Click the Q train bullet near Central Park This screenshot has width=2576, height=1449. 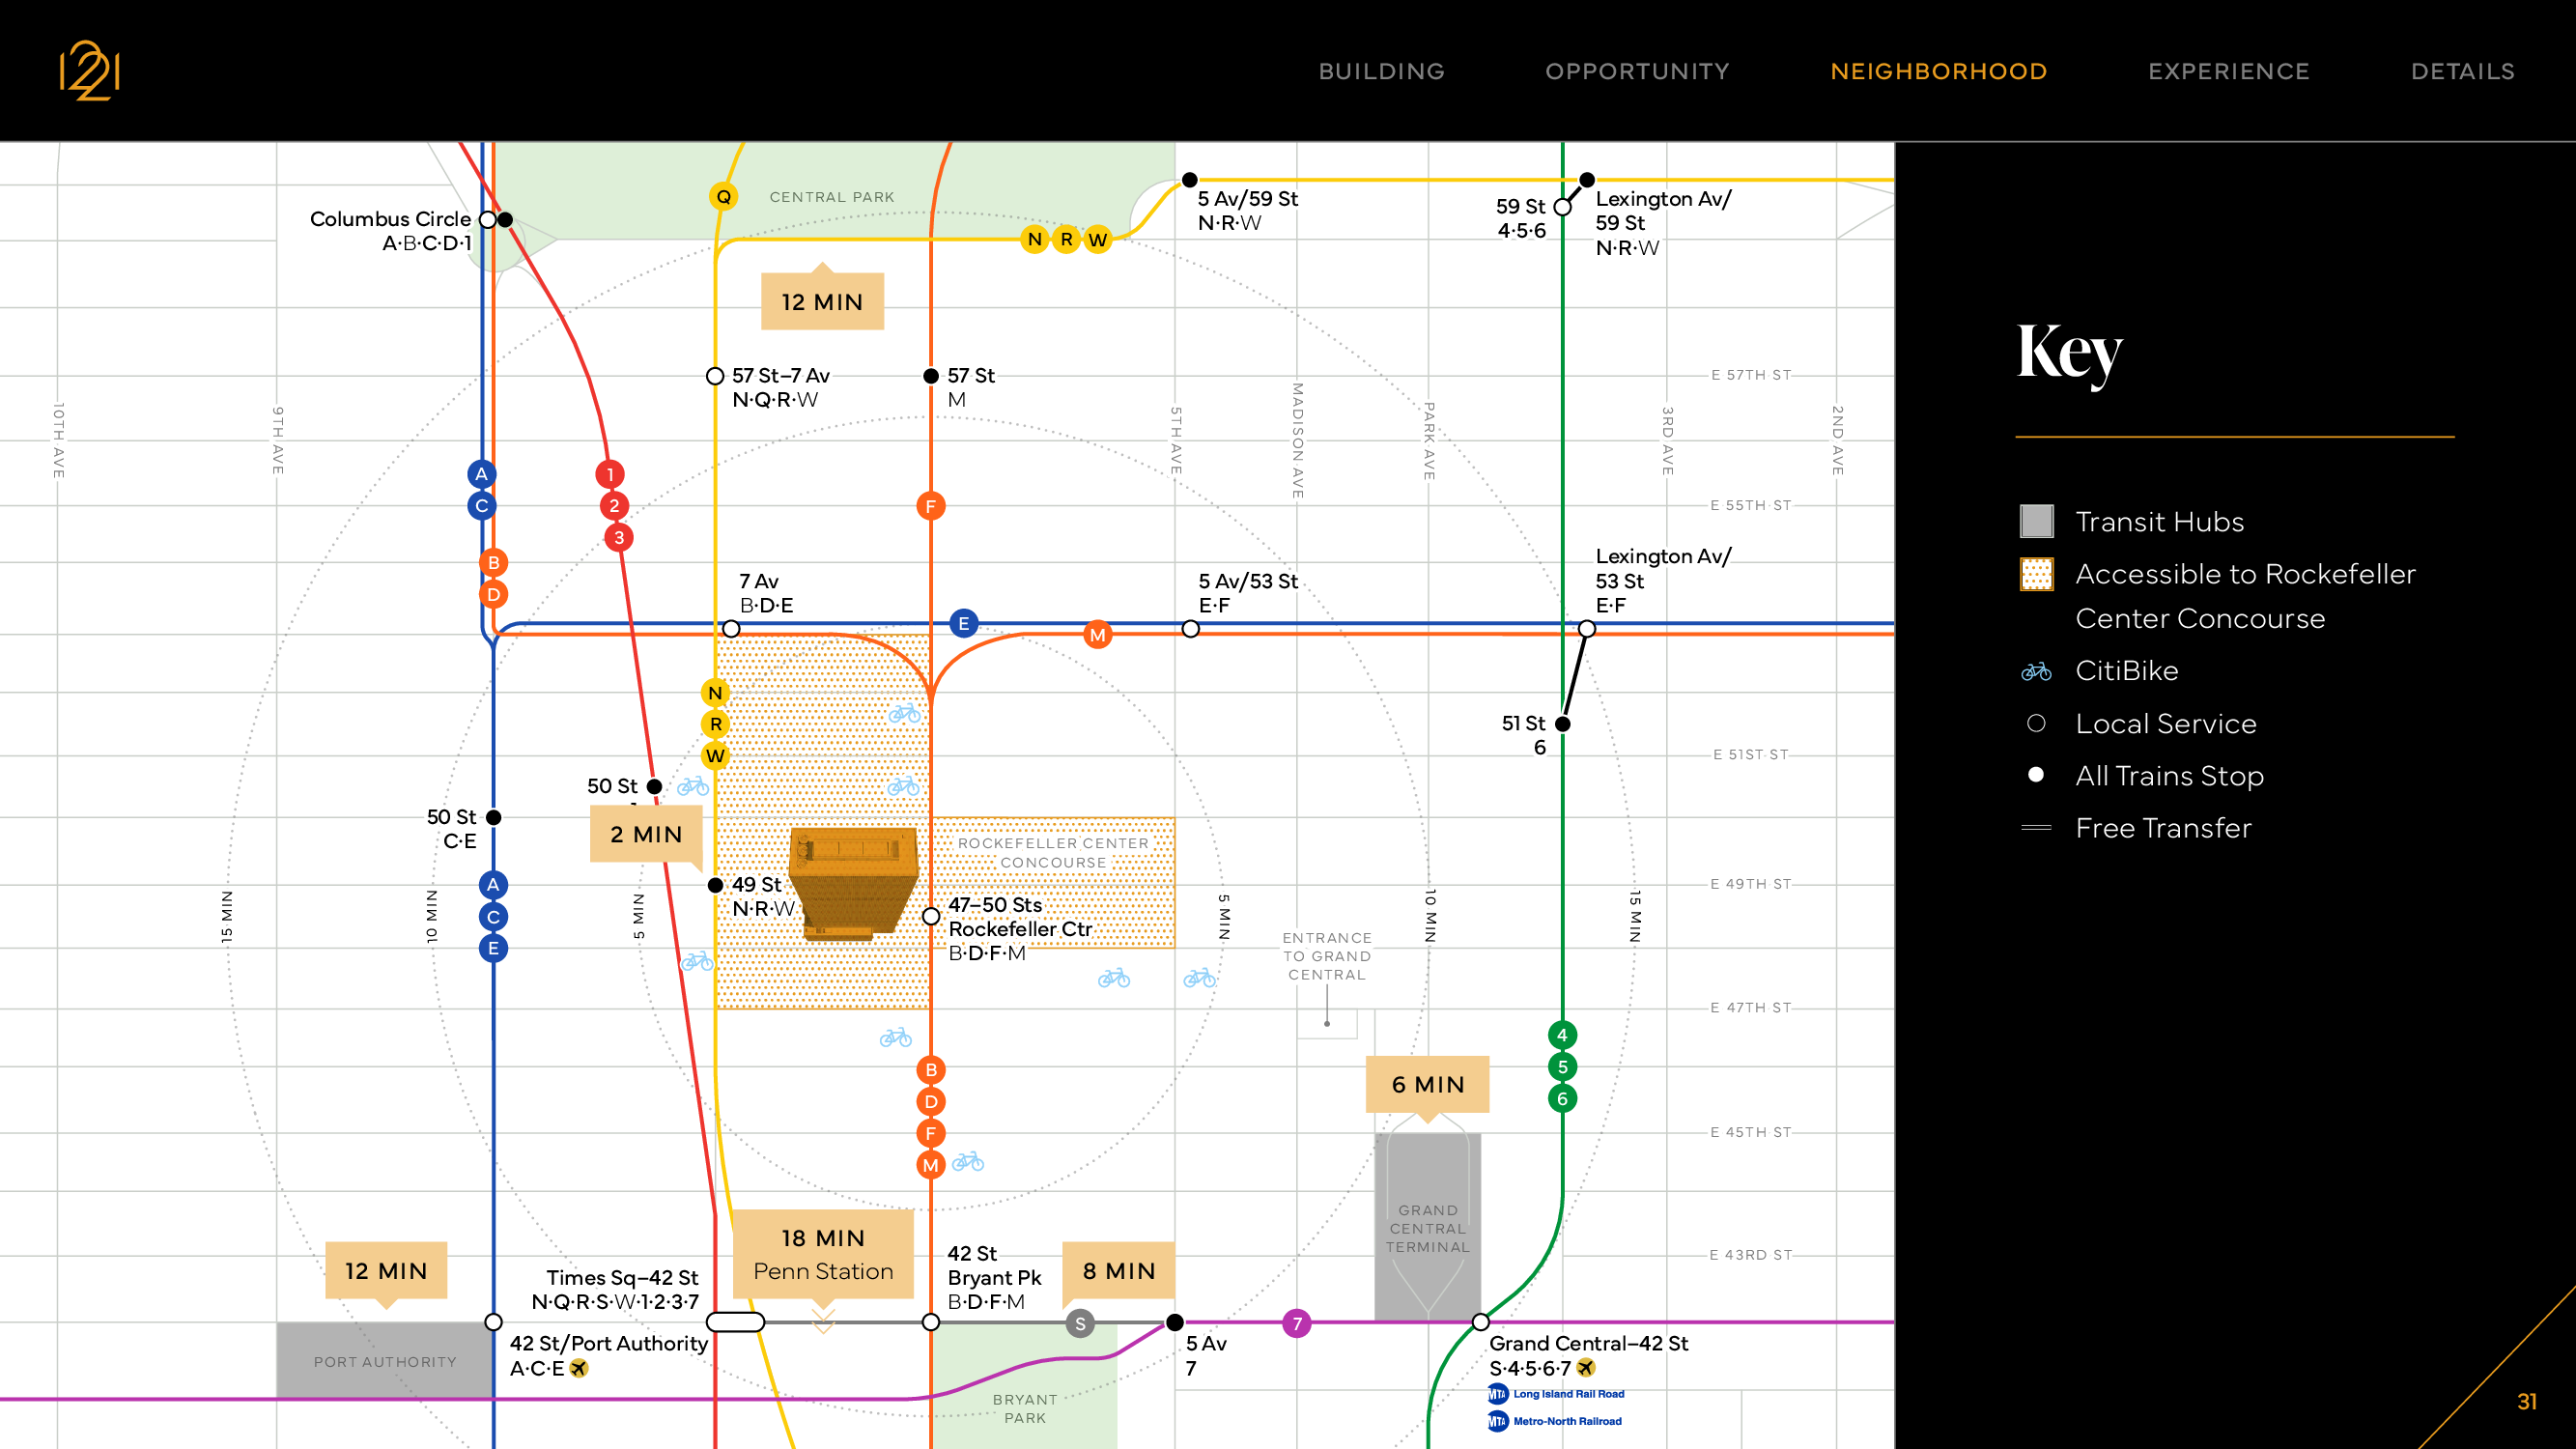723,196
